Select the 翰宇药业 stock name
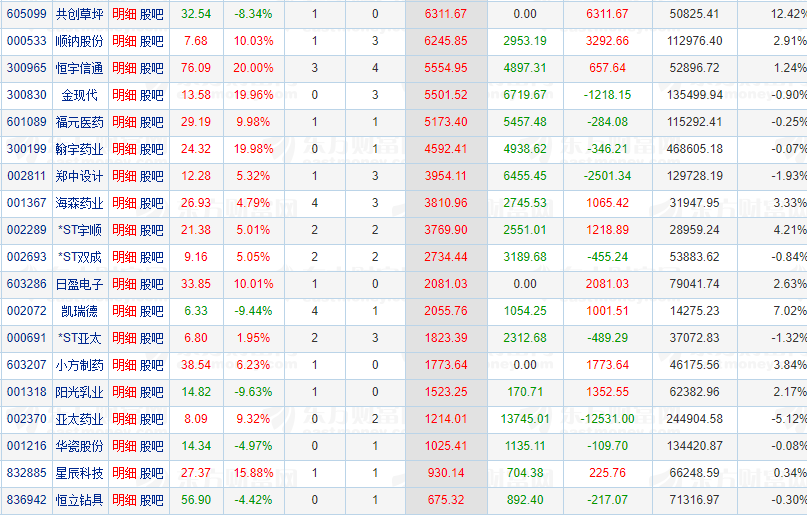 79,149
